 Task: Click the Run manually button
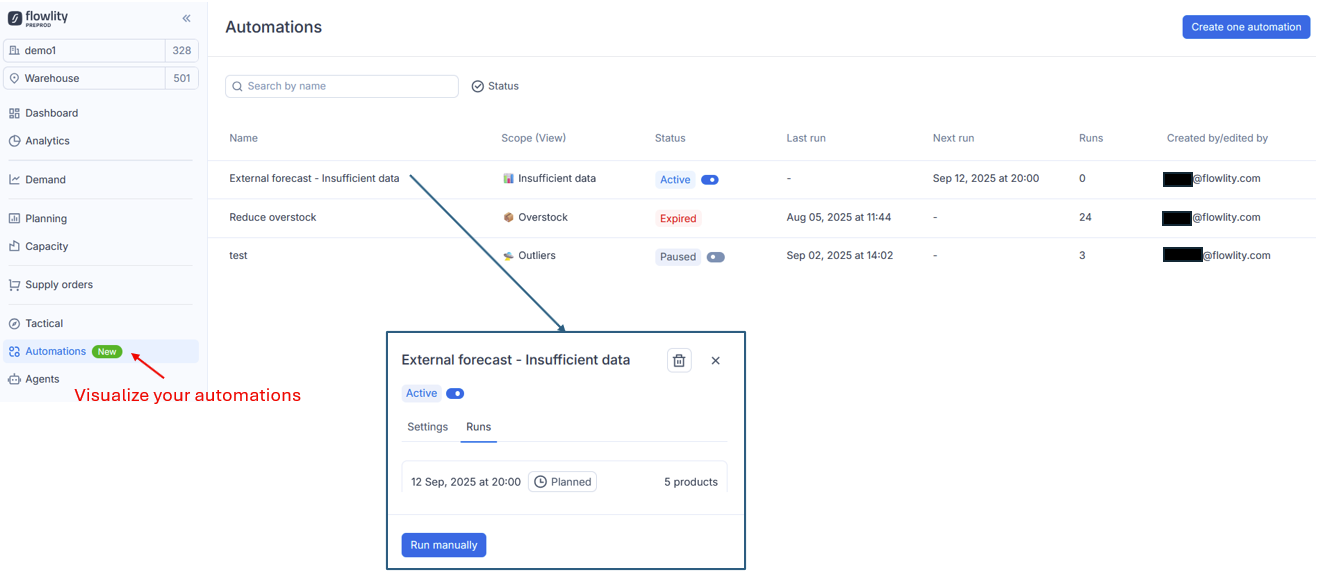(x=444, y=545)
